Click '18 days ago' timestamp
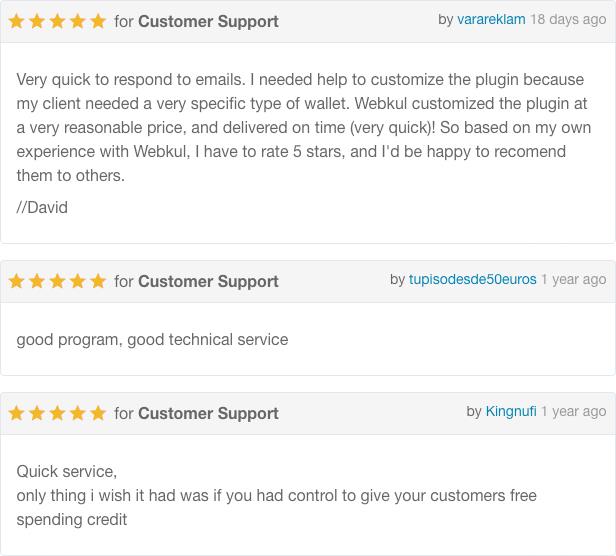Screen dimensions: 616x556 [568, 19]
